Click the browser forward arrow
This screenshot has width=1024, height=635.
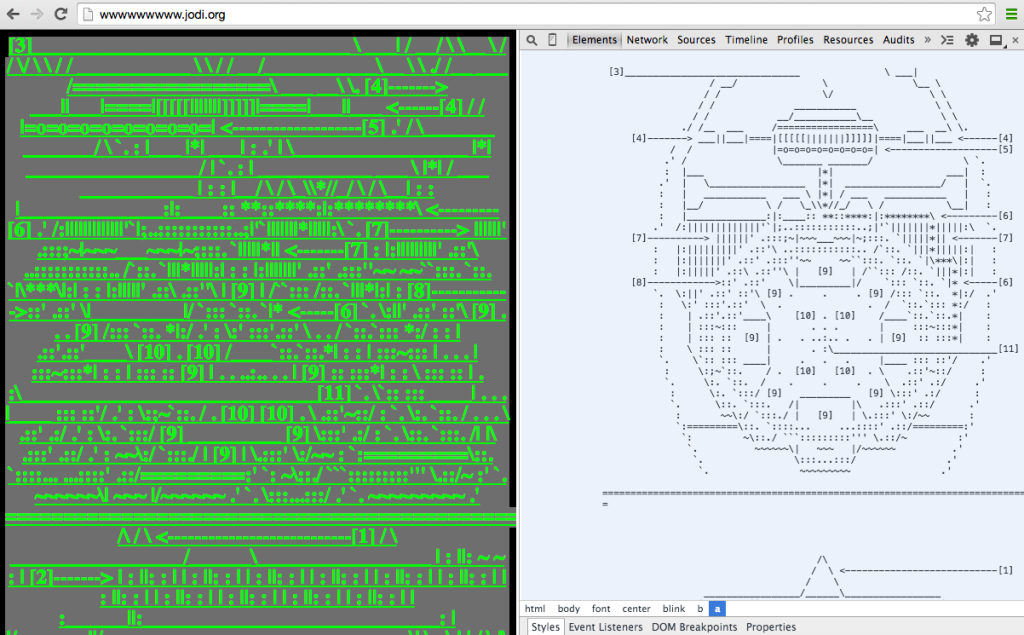pyautogui.click(x=38, y=14)
